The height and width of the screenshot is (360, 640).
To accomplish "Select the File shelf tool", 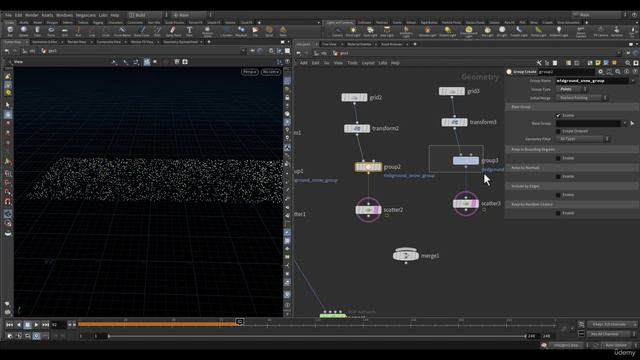I will [x=255, y=31].
